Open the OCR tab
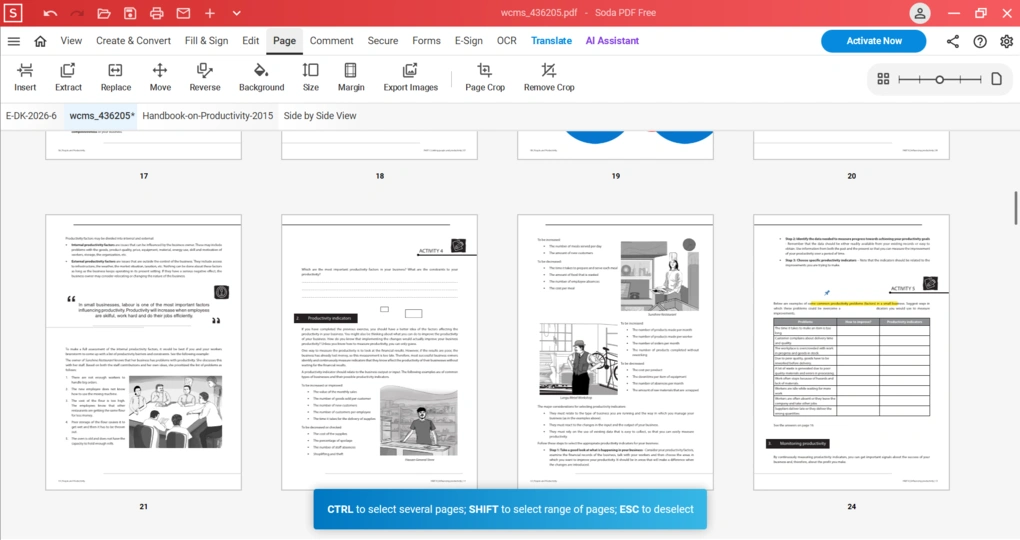This screenshot has height=540, width=1020. [507, 40]
